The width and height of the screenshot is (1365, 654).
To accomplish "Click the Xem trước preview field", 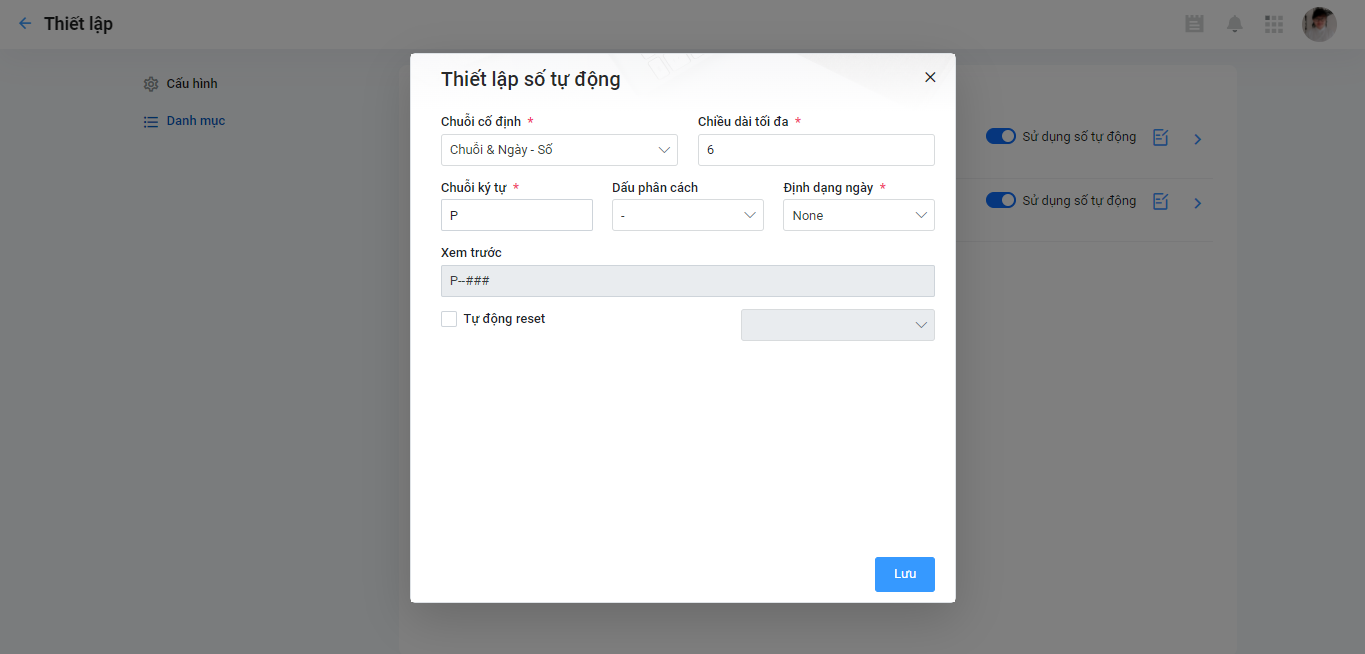I will pyautogui.click(x=688, y=281).
